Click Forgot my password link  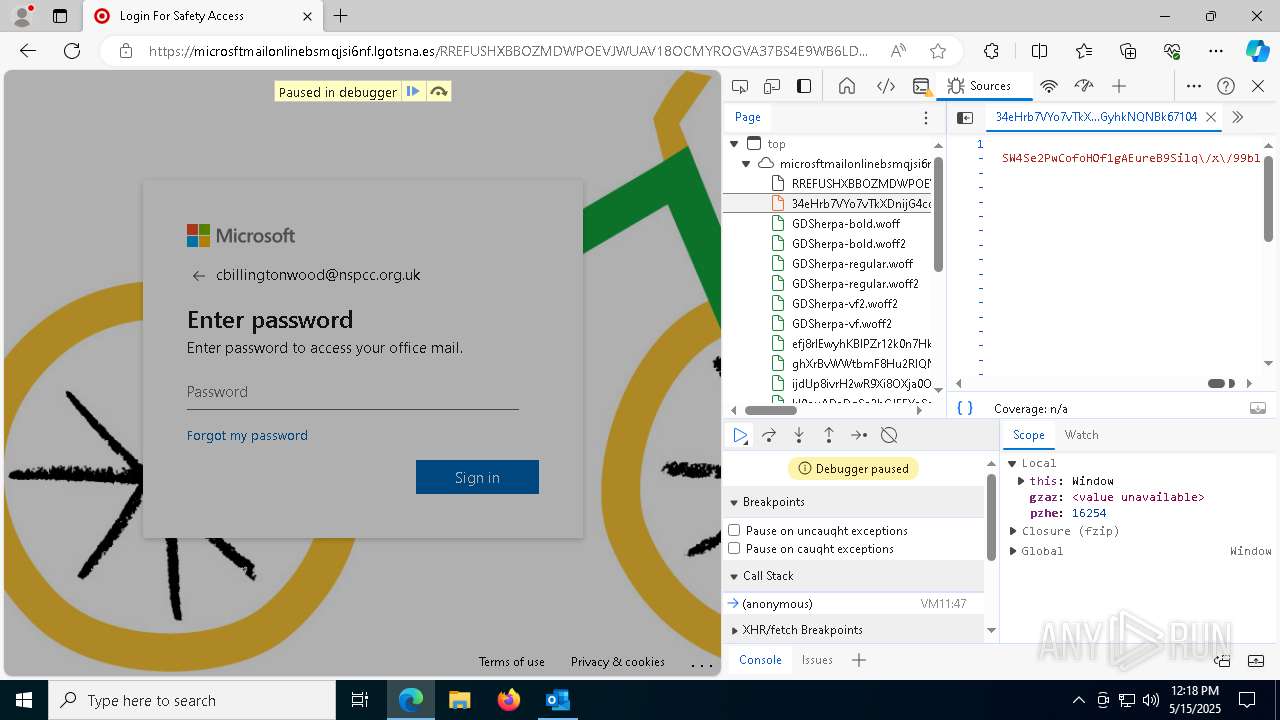247,435
